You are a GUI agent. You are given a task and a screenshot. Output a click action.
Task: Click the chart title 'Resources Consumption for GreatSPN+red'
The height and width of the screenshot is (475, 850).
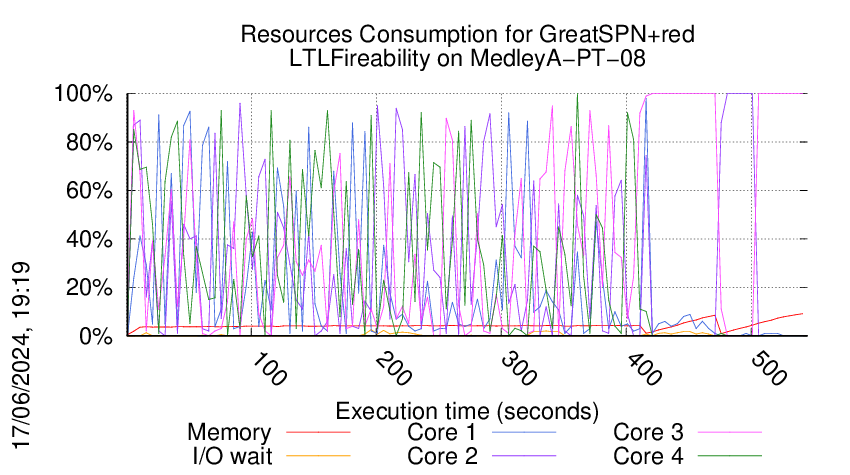pyautogui.click(x=467, y=34)
